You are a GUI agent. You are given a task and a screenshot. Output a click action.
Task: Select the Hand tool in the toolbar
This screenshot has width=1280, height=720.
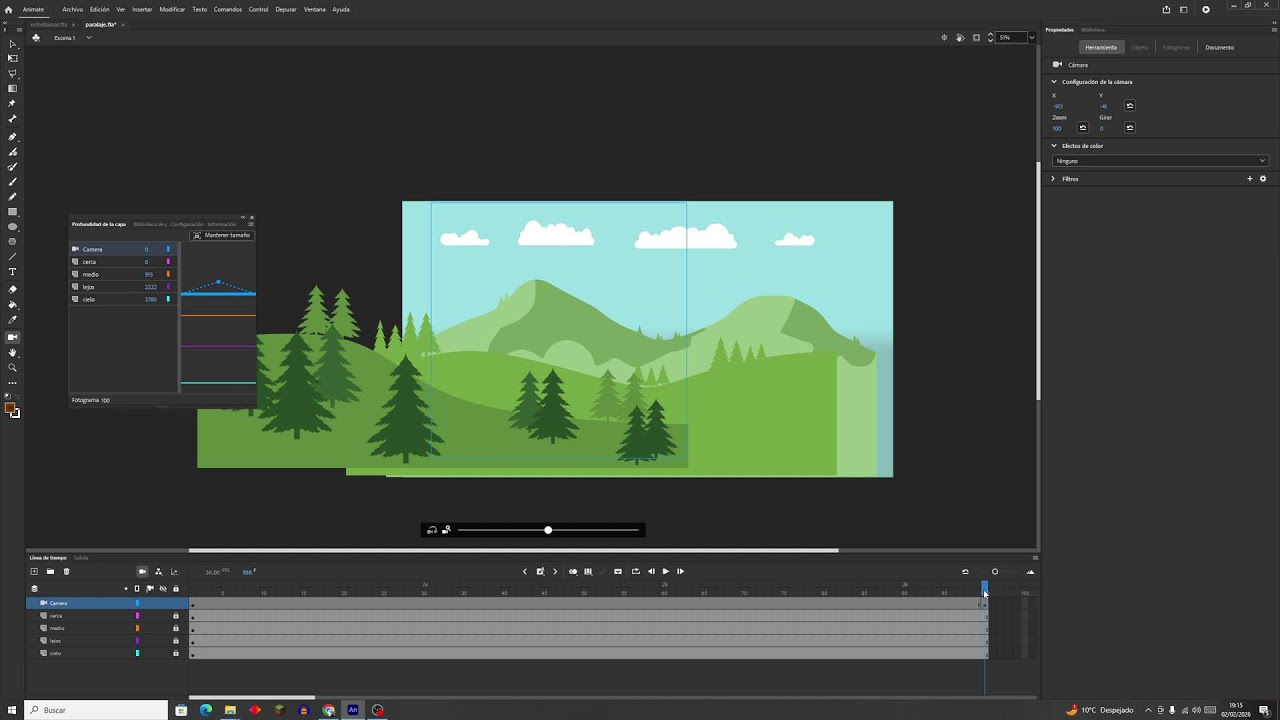tap(12, 352)
